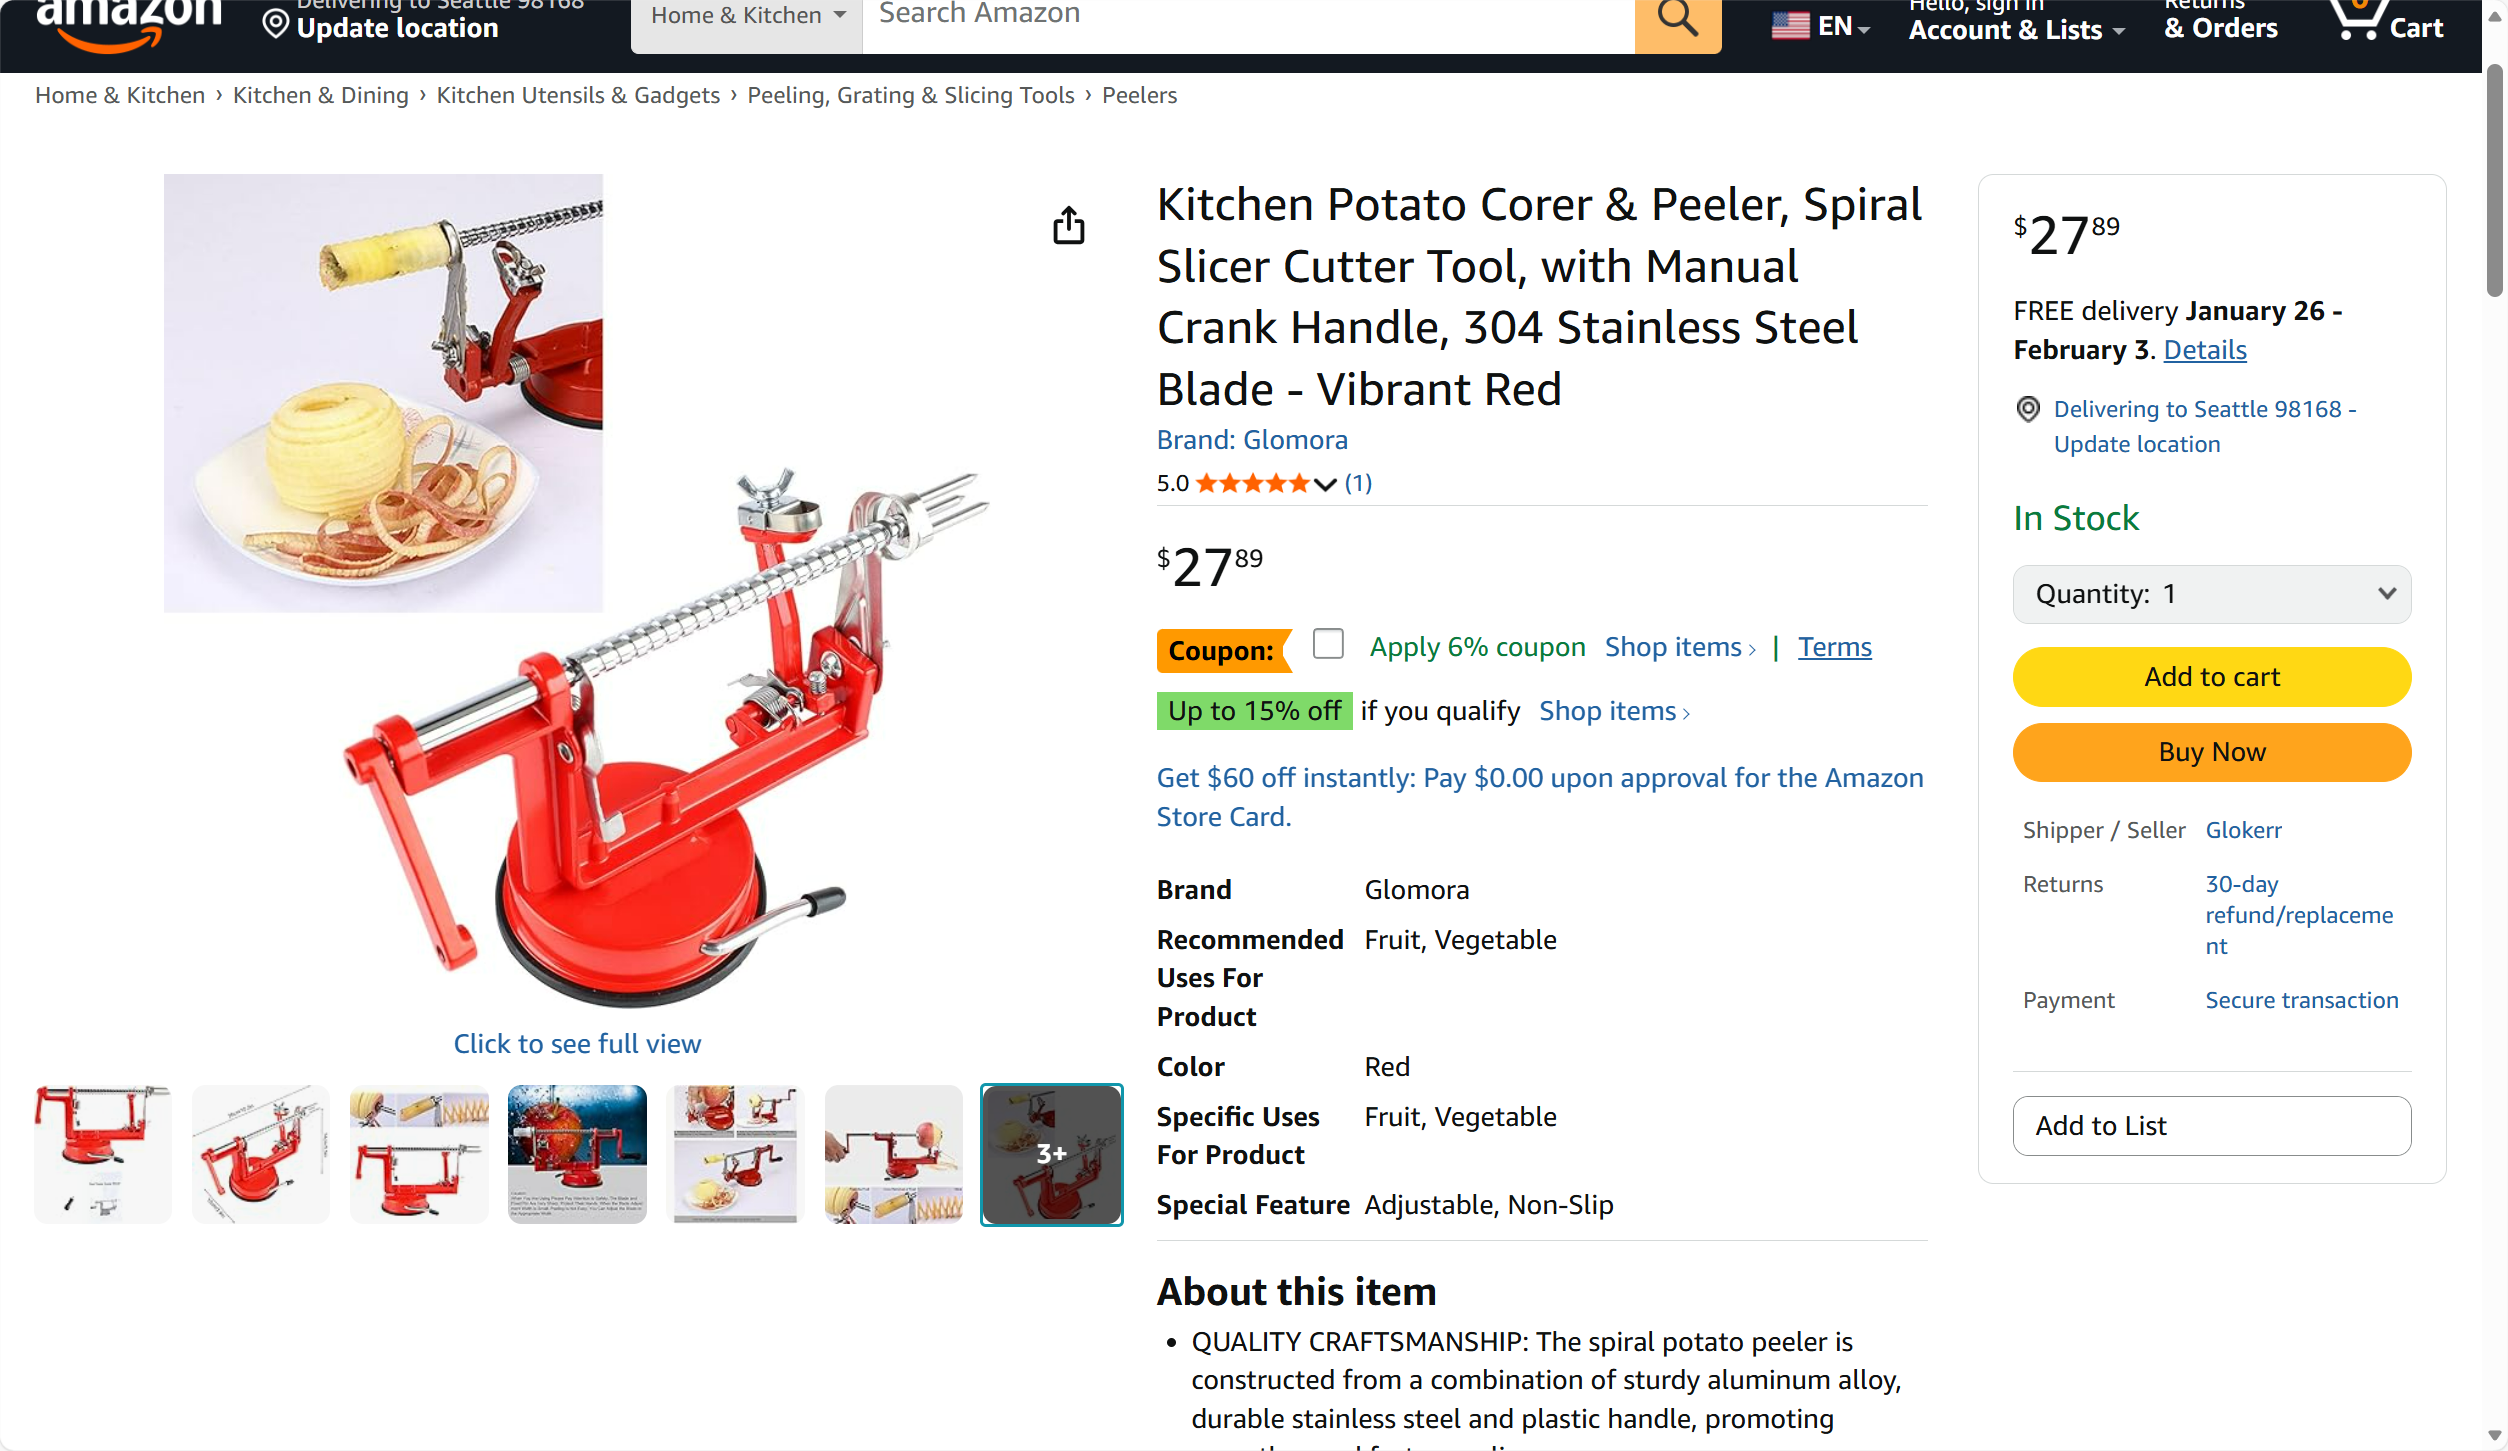Click the orange star rating icons
This screenshot has width=2508, height=1451.
click(1252, 484)
